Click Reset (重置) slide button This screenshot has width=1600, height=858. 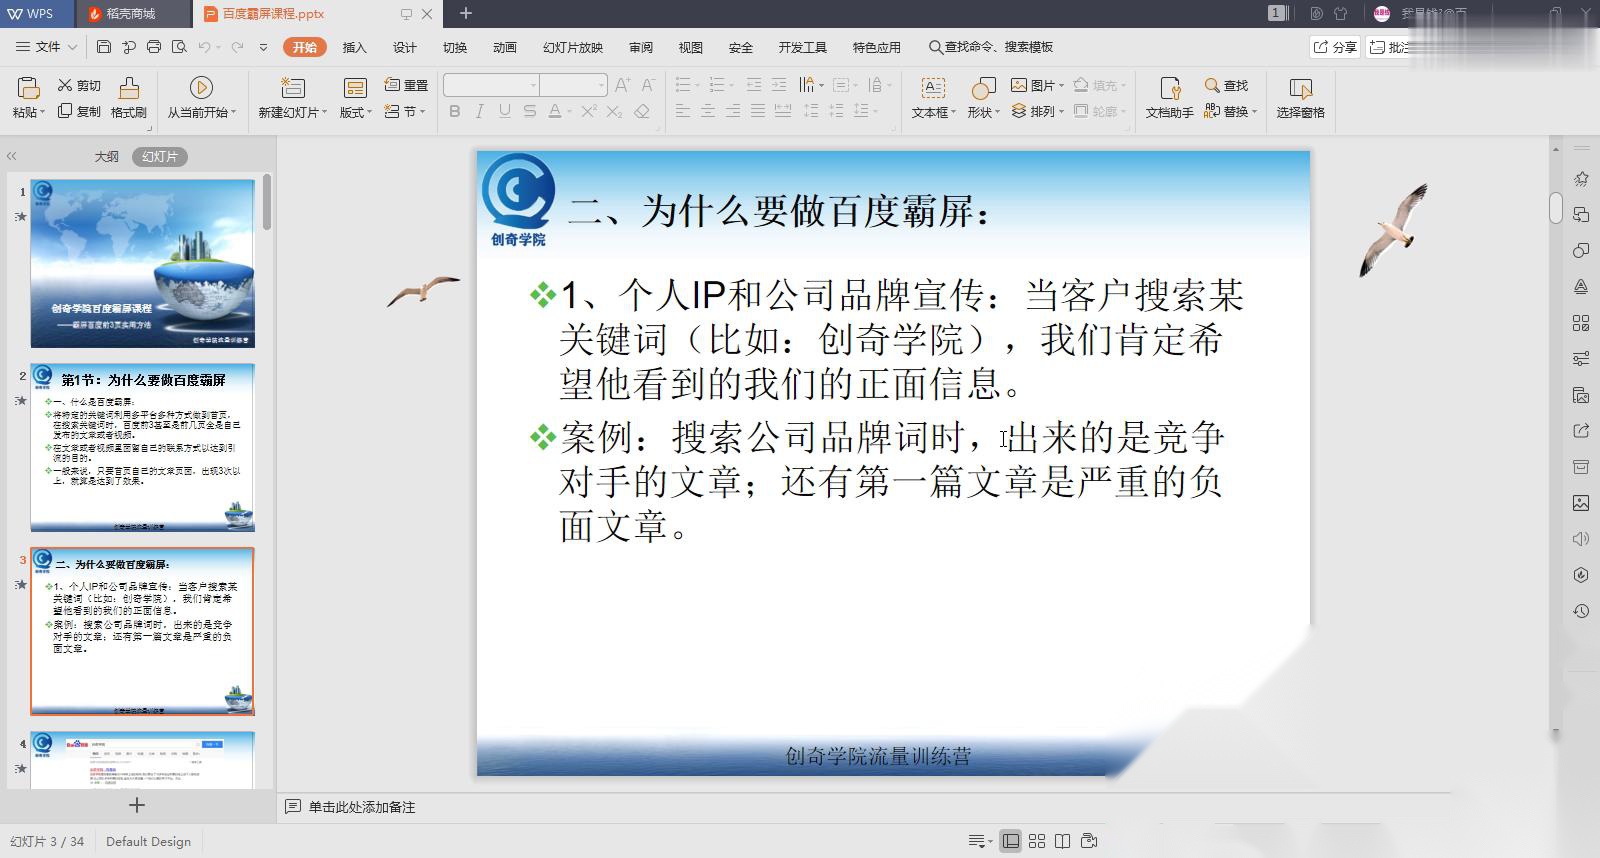coord(406,85)
